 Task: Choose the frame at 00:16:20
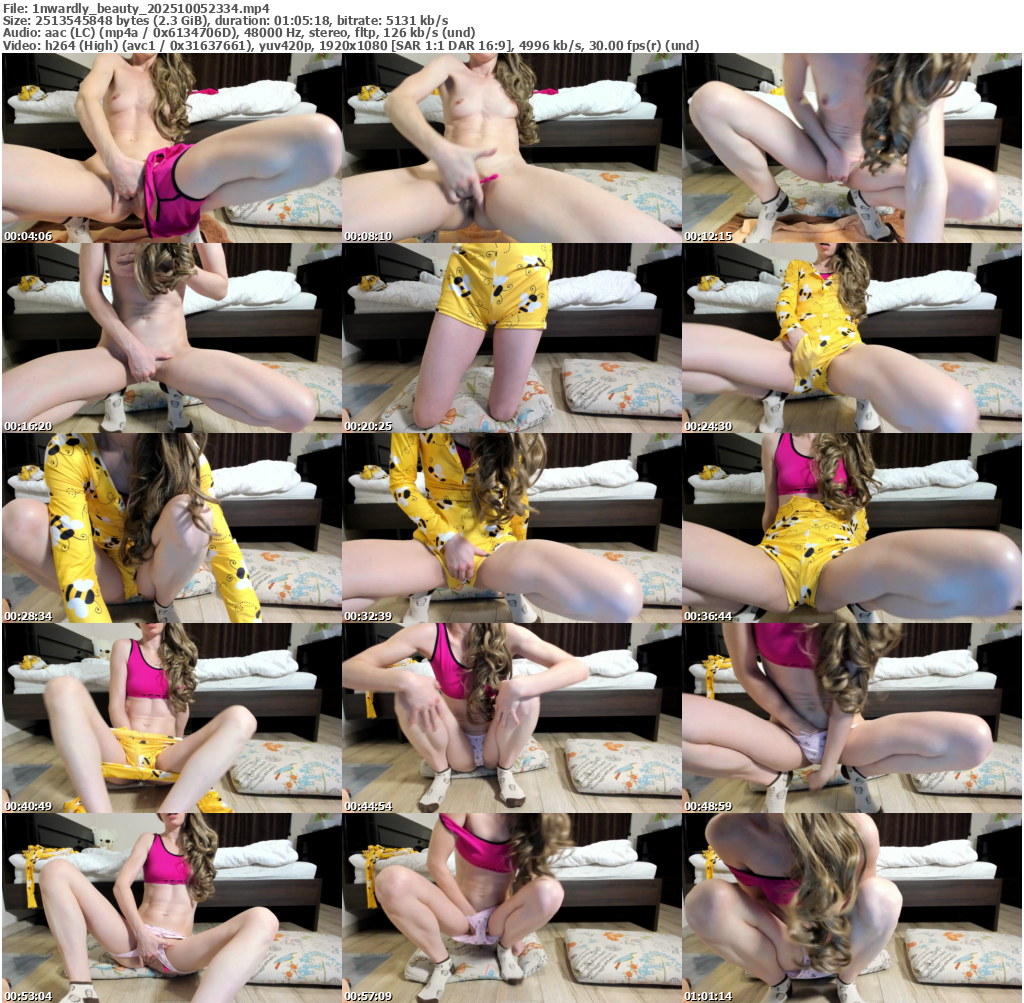click(x=172, y=338)
